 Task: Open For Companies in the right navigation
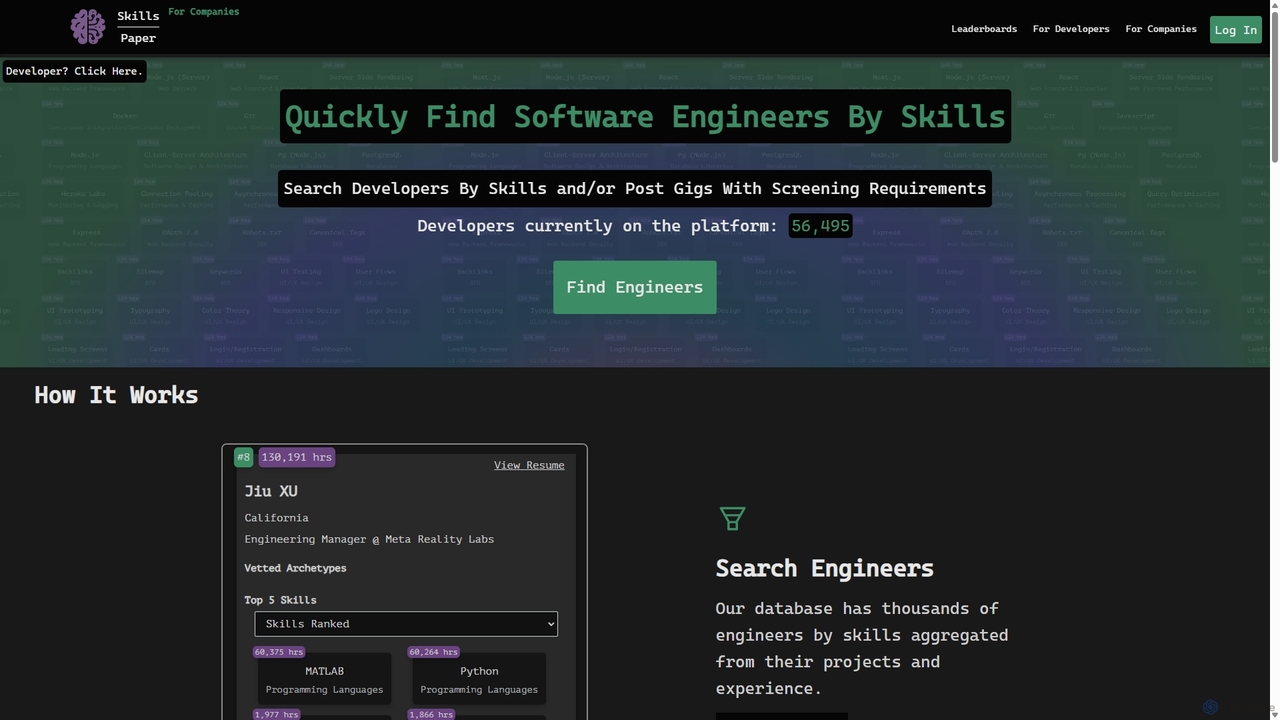pyautogui.click(x=1161, y=29)
